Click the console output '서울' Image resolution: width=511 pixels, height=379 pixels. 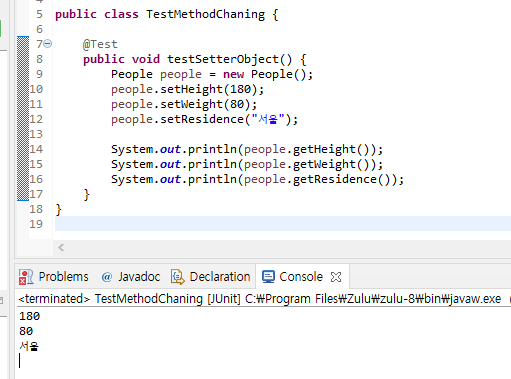point(29,346)
